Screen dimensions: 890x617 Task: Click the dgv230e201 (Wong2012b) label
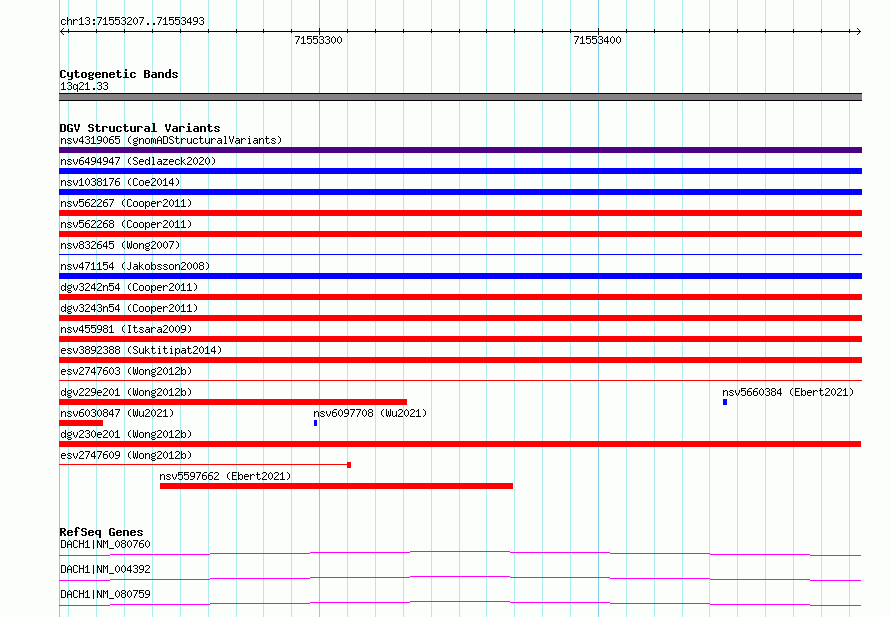[x=126, y=434]
